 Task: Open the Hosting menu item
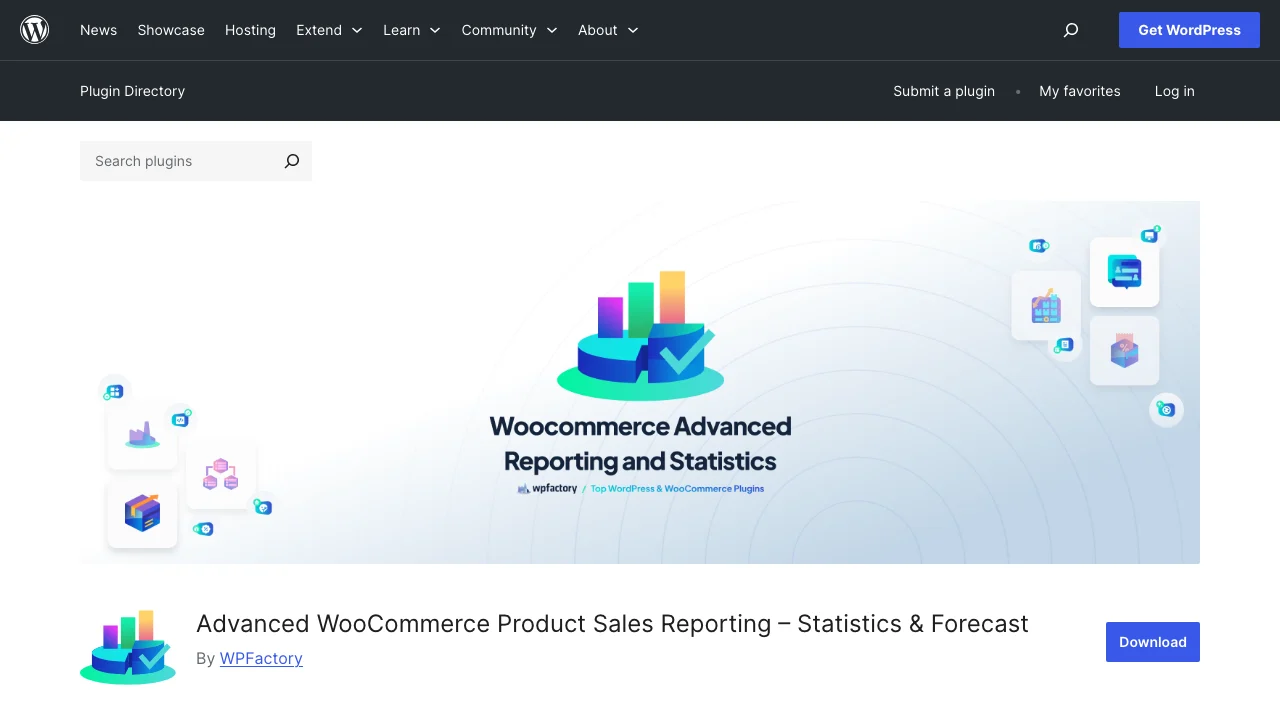(250, 30)
